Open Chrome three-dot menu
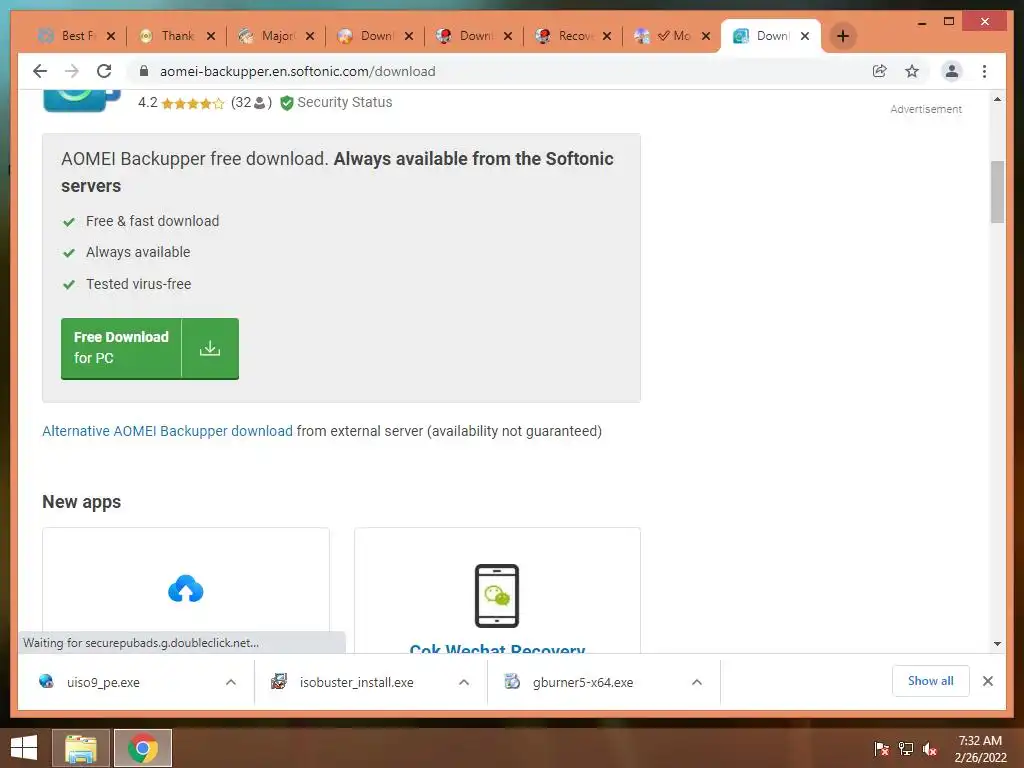The height and width of the screenshot is (768, 1024). coord(984,71)
